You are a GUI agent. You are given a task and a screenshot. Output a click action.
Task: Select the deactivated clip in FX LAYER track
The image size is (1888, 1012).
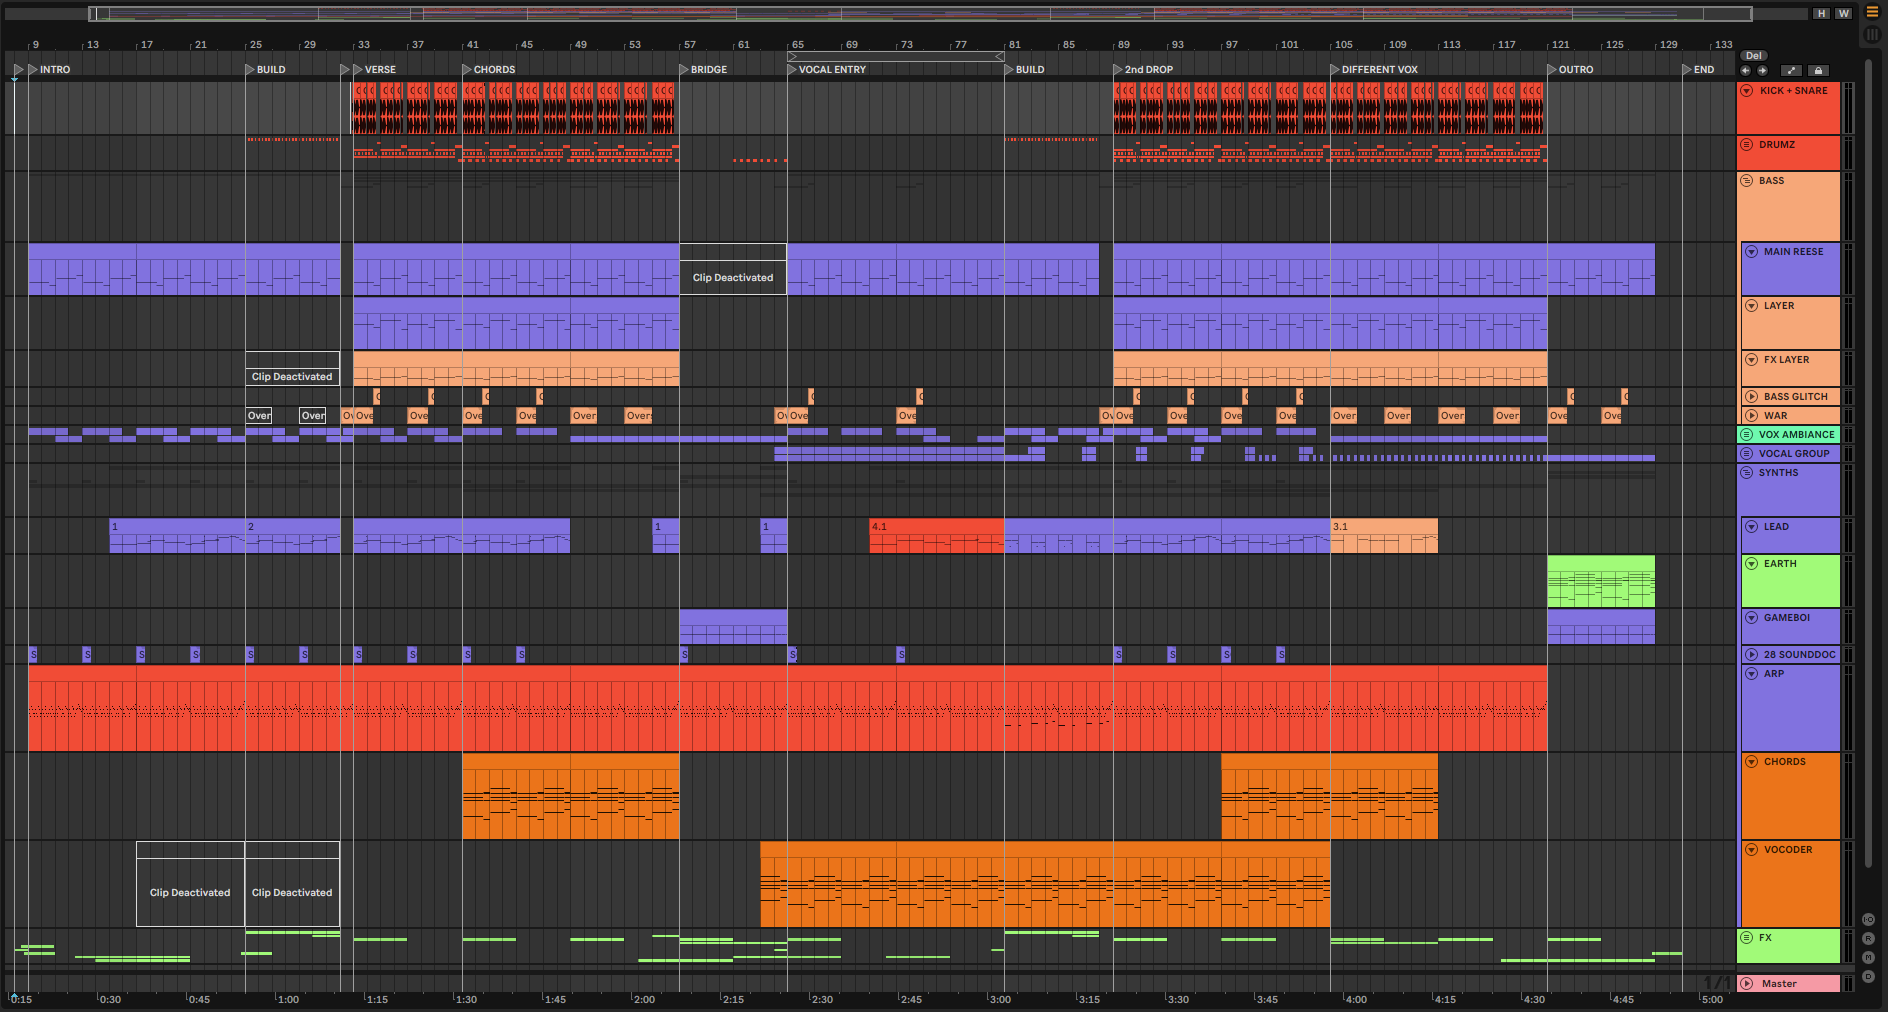tap(293, 368)
